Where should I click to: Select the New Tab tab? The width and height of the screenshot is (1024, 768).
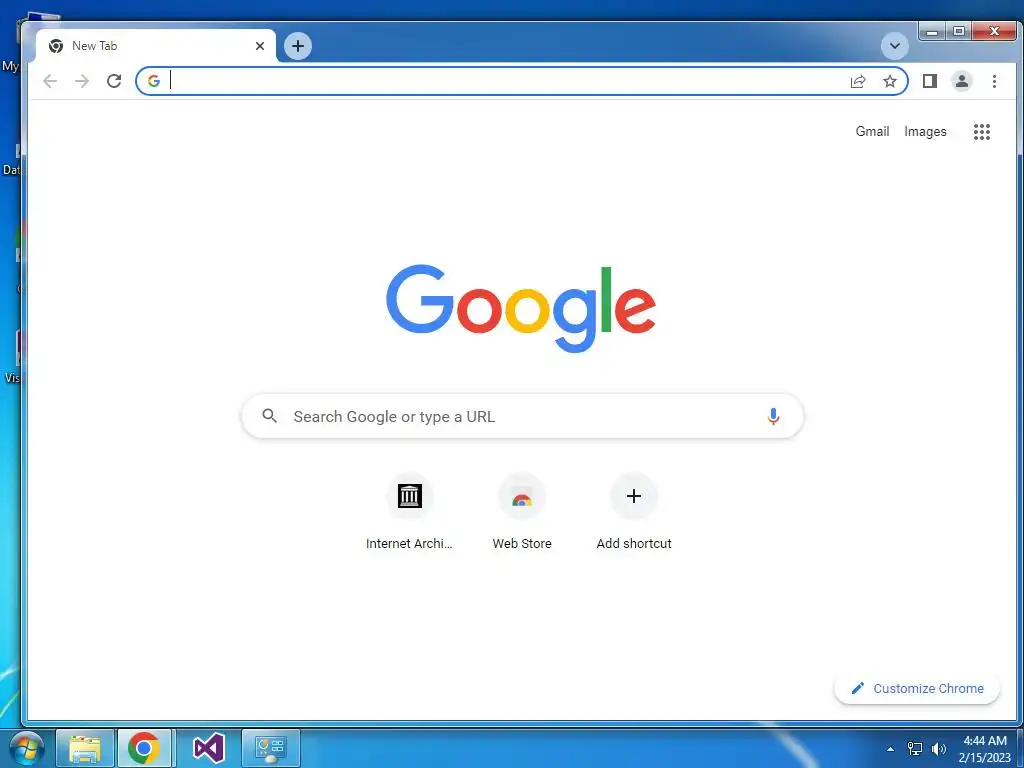pos(155,46)
